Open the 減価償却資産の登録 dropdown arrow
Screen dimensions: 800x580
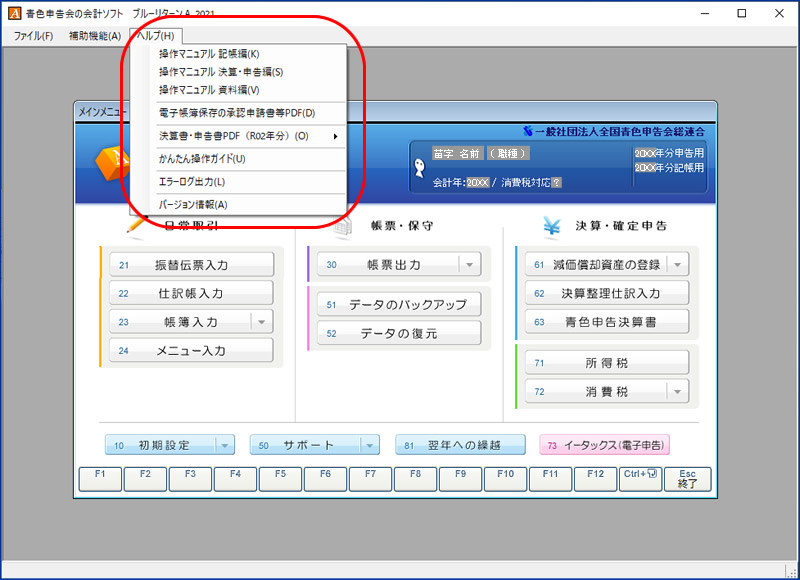pyautogui.click(x=677, y=265)
